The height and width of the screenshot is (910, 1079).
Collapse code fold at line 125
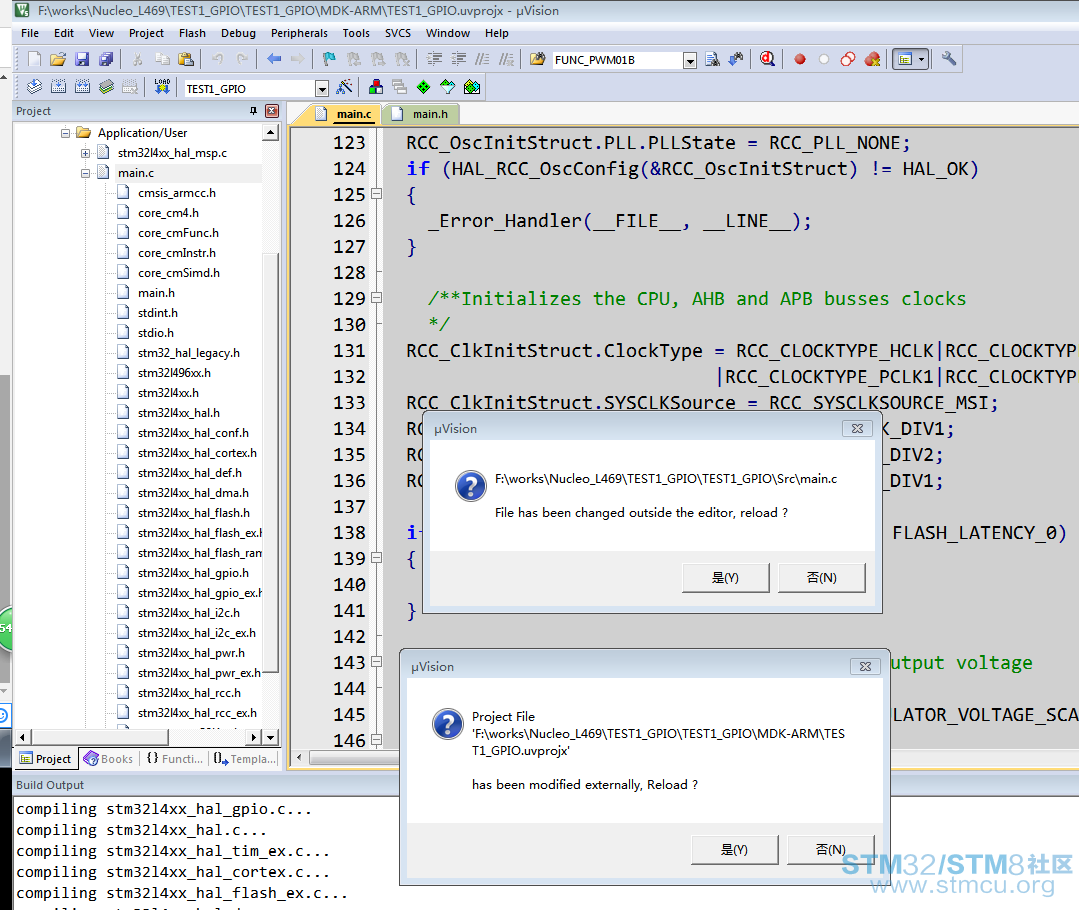click(376, 194)
